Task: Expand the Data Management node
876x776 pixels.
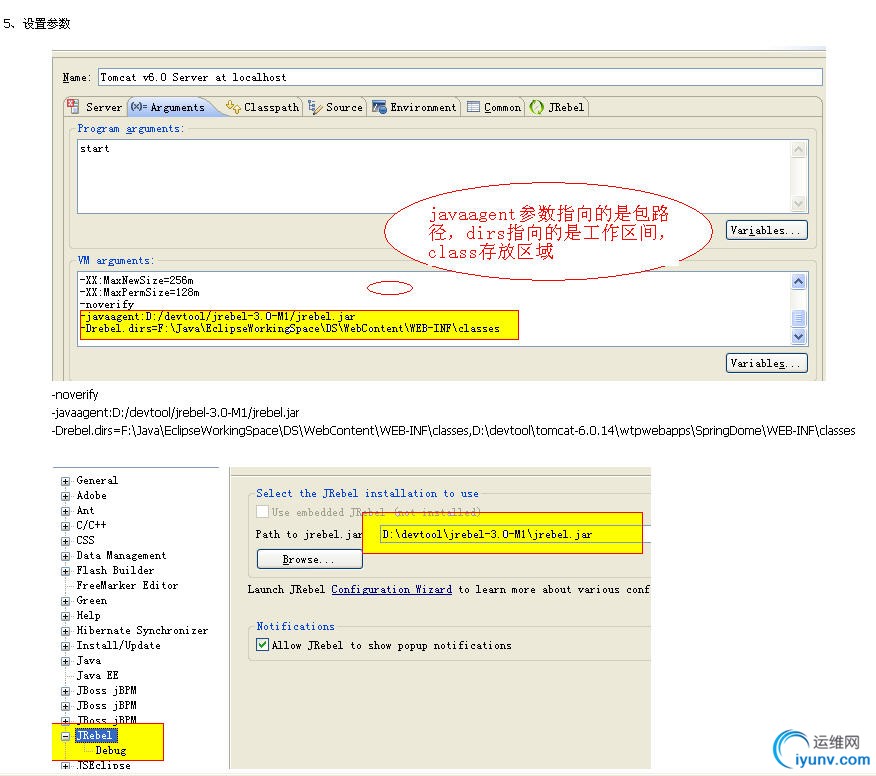Action: [65, 556]
